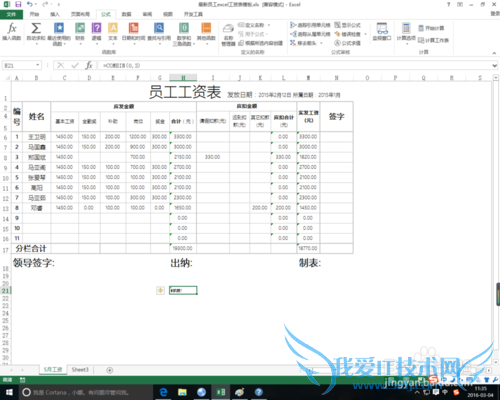The image size is (500, 400).
Task: Click Calculate Now
Action: 431,28
